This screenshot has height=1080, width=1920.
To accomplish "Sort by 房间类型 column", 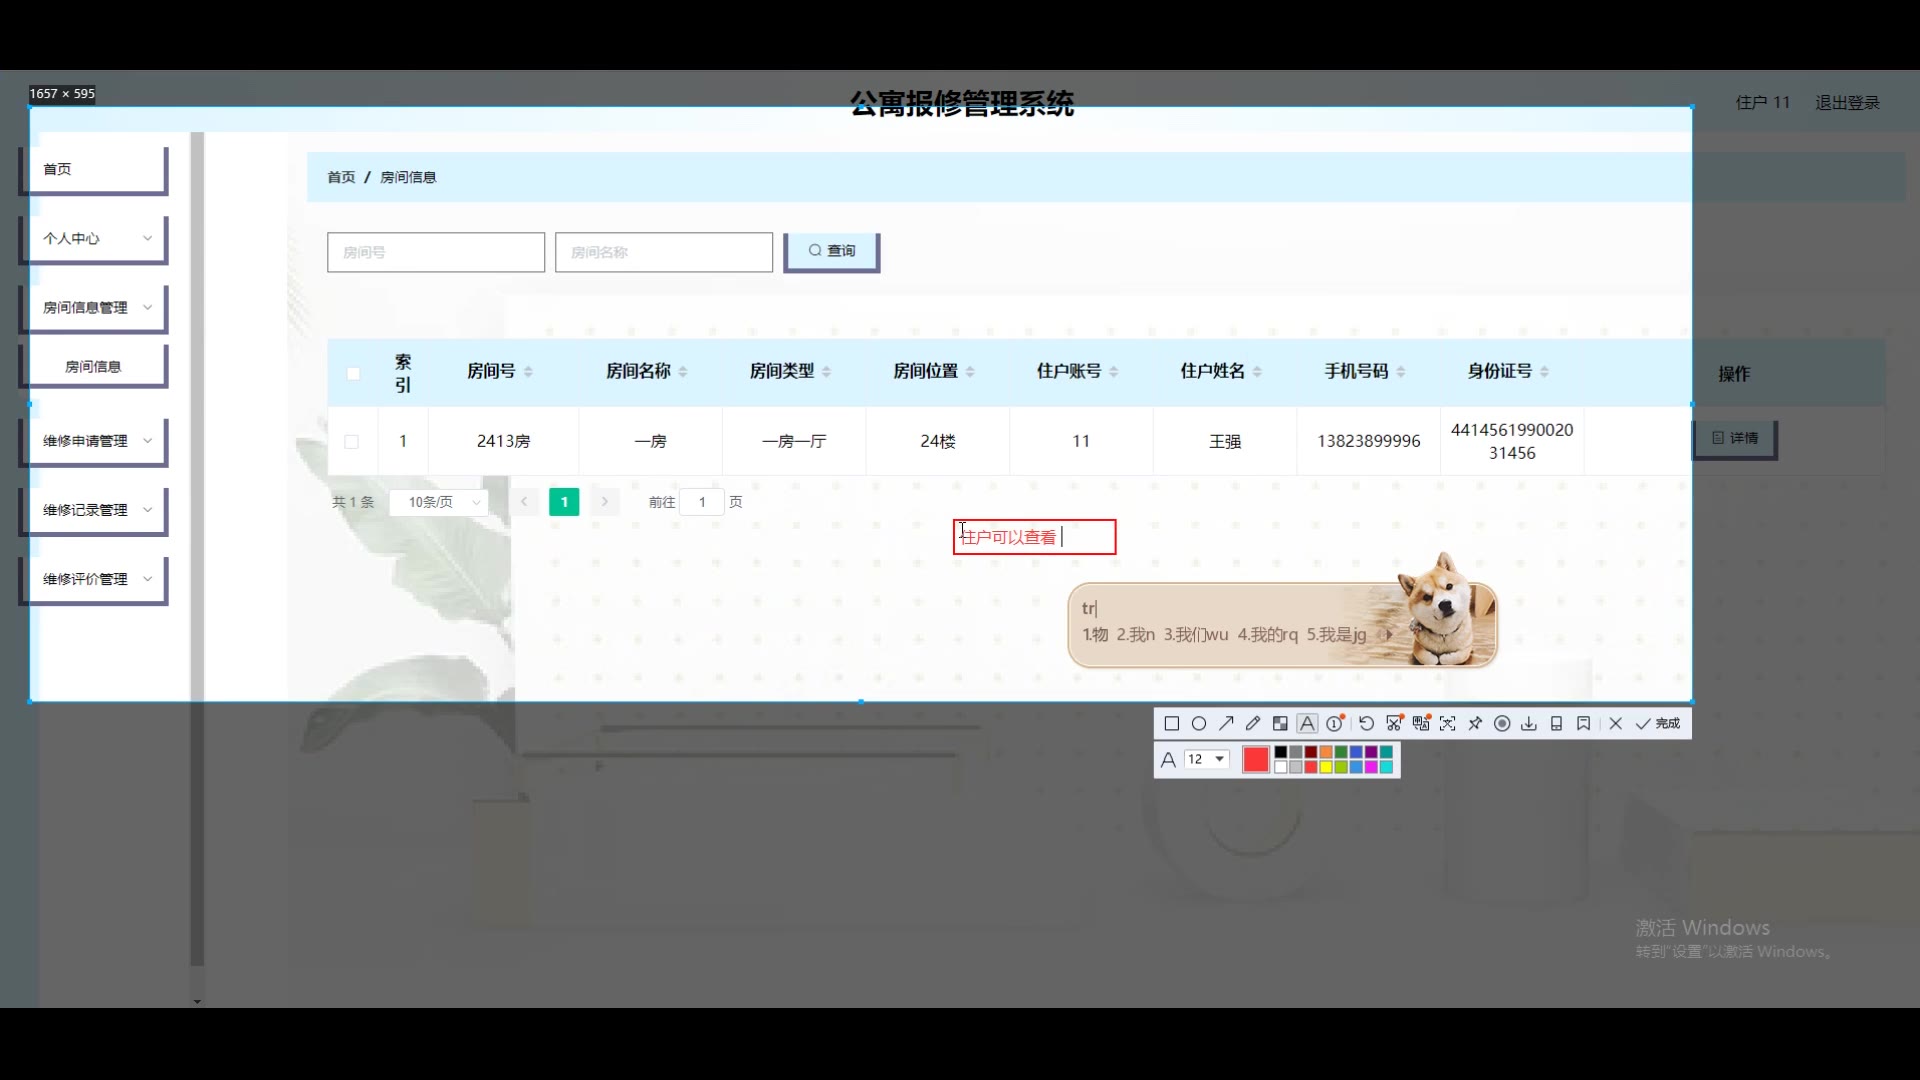I will pyautogui.click(x=826, y=372).
